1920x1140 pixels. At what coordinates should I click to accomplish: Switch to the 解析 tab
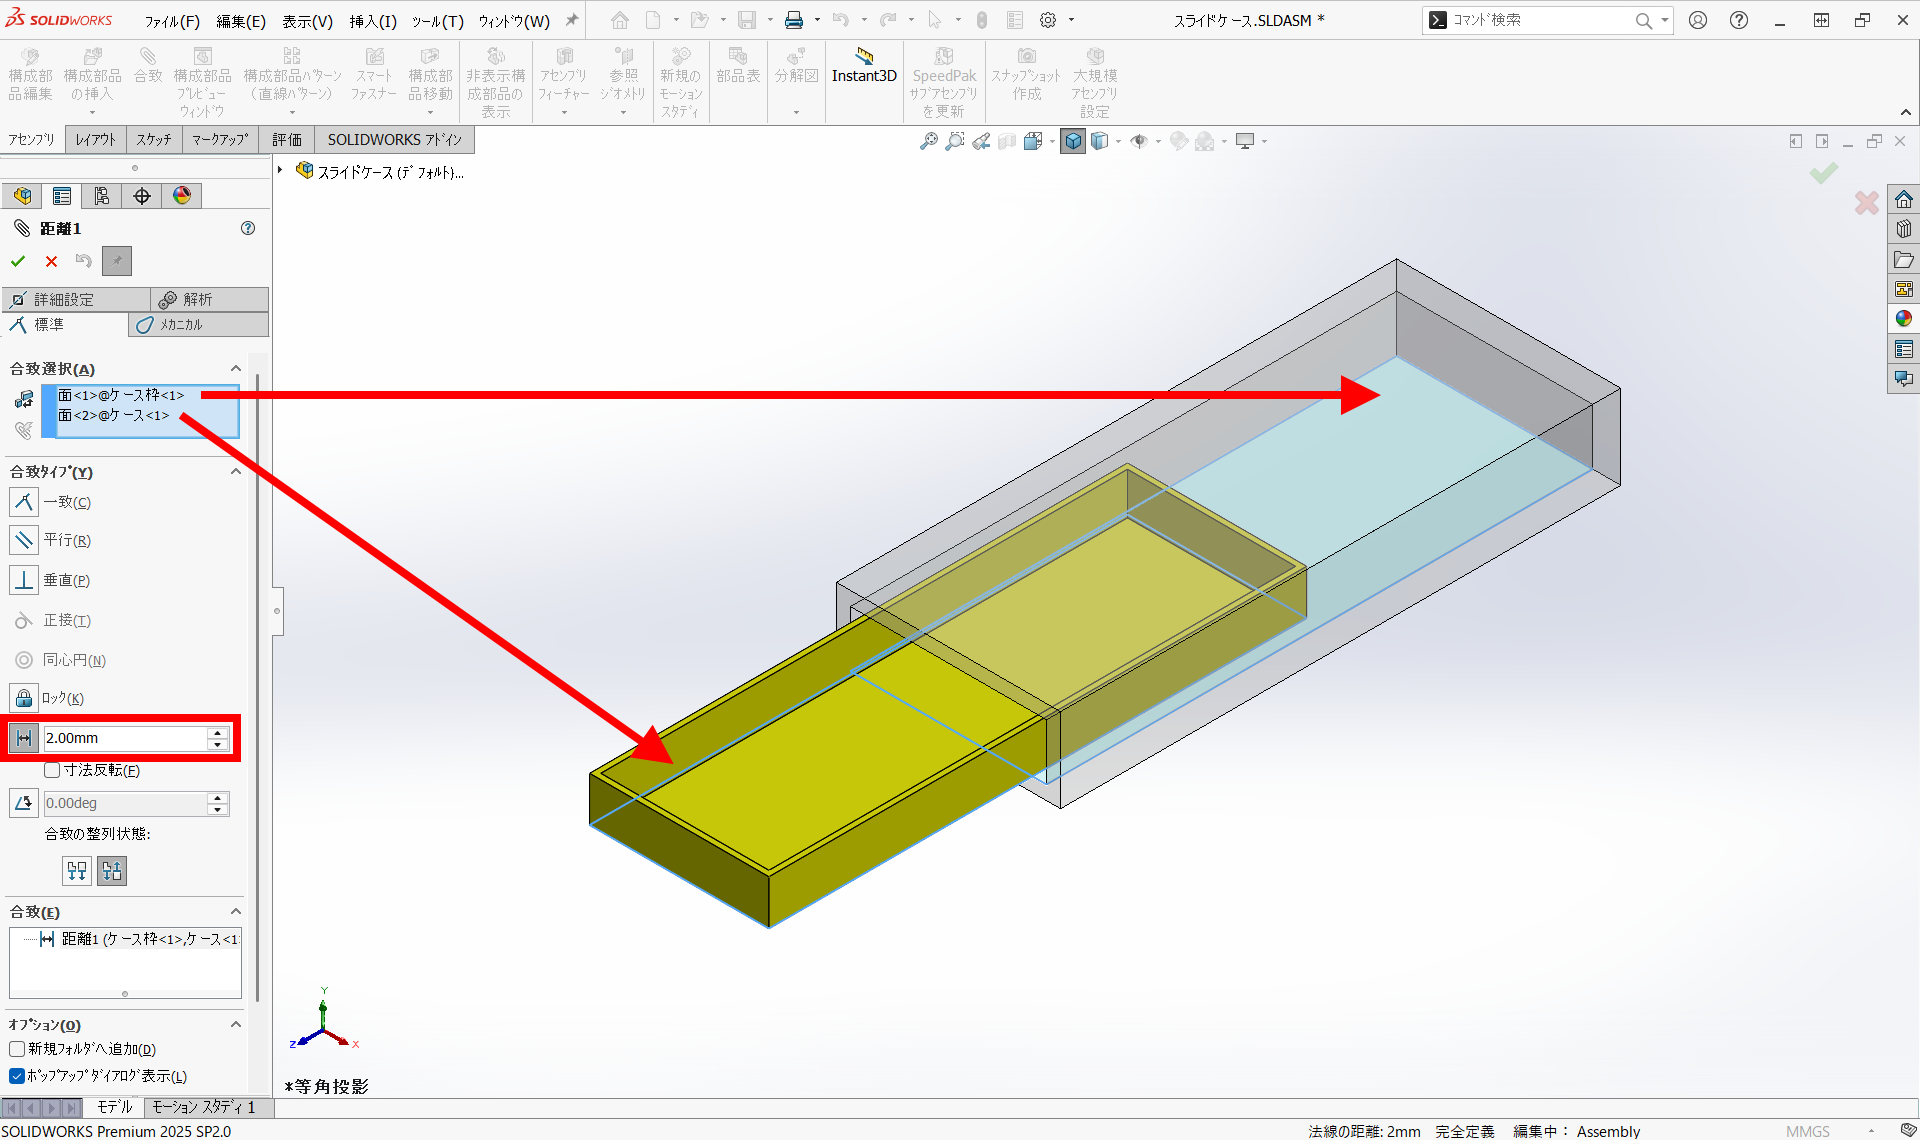tap(209, 299)
